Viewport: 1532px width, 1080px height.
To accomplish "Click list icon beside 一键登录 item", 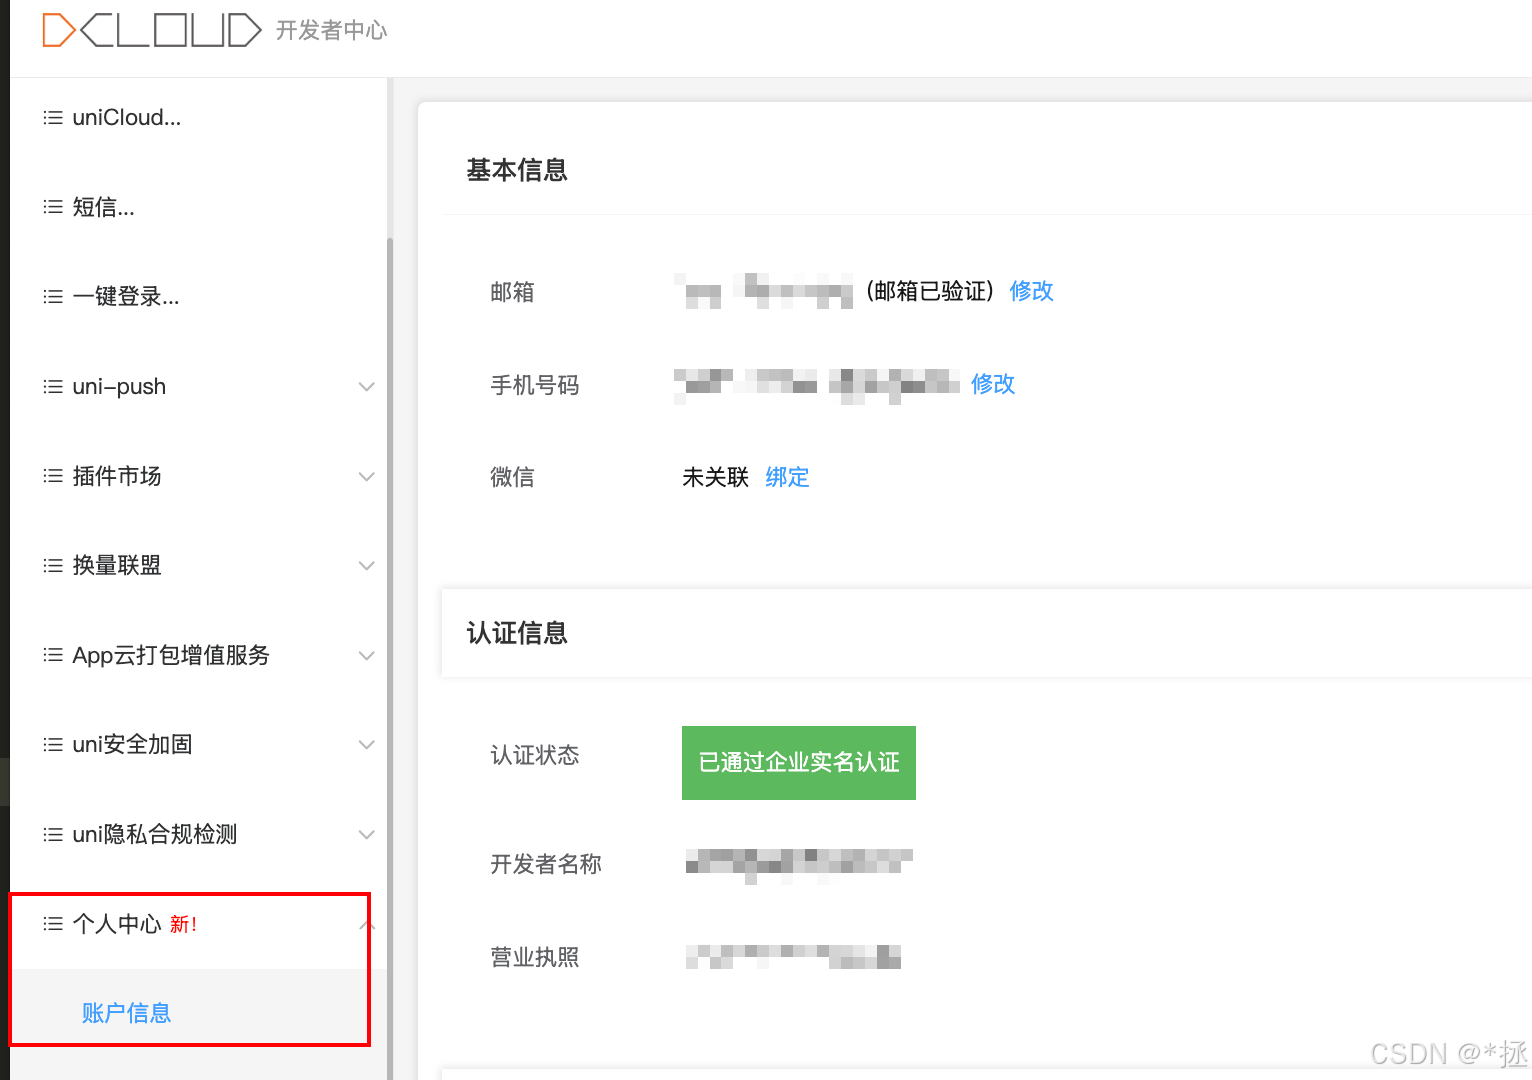I will 53,297.
